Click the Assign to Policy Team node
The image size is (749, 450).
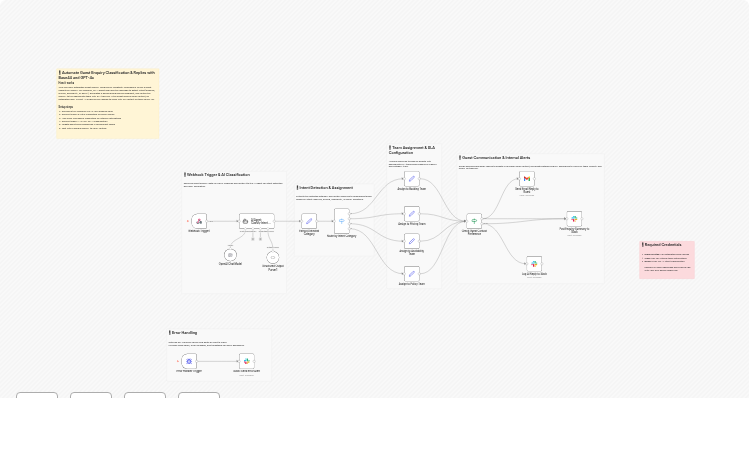coord(411,273)
